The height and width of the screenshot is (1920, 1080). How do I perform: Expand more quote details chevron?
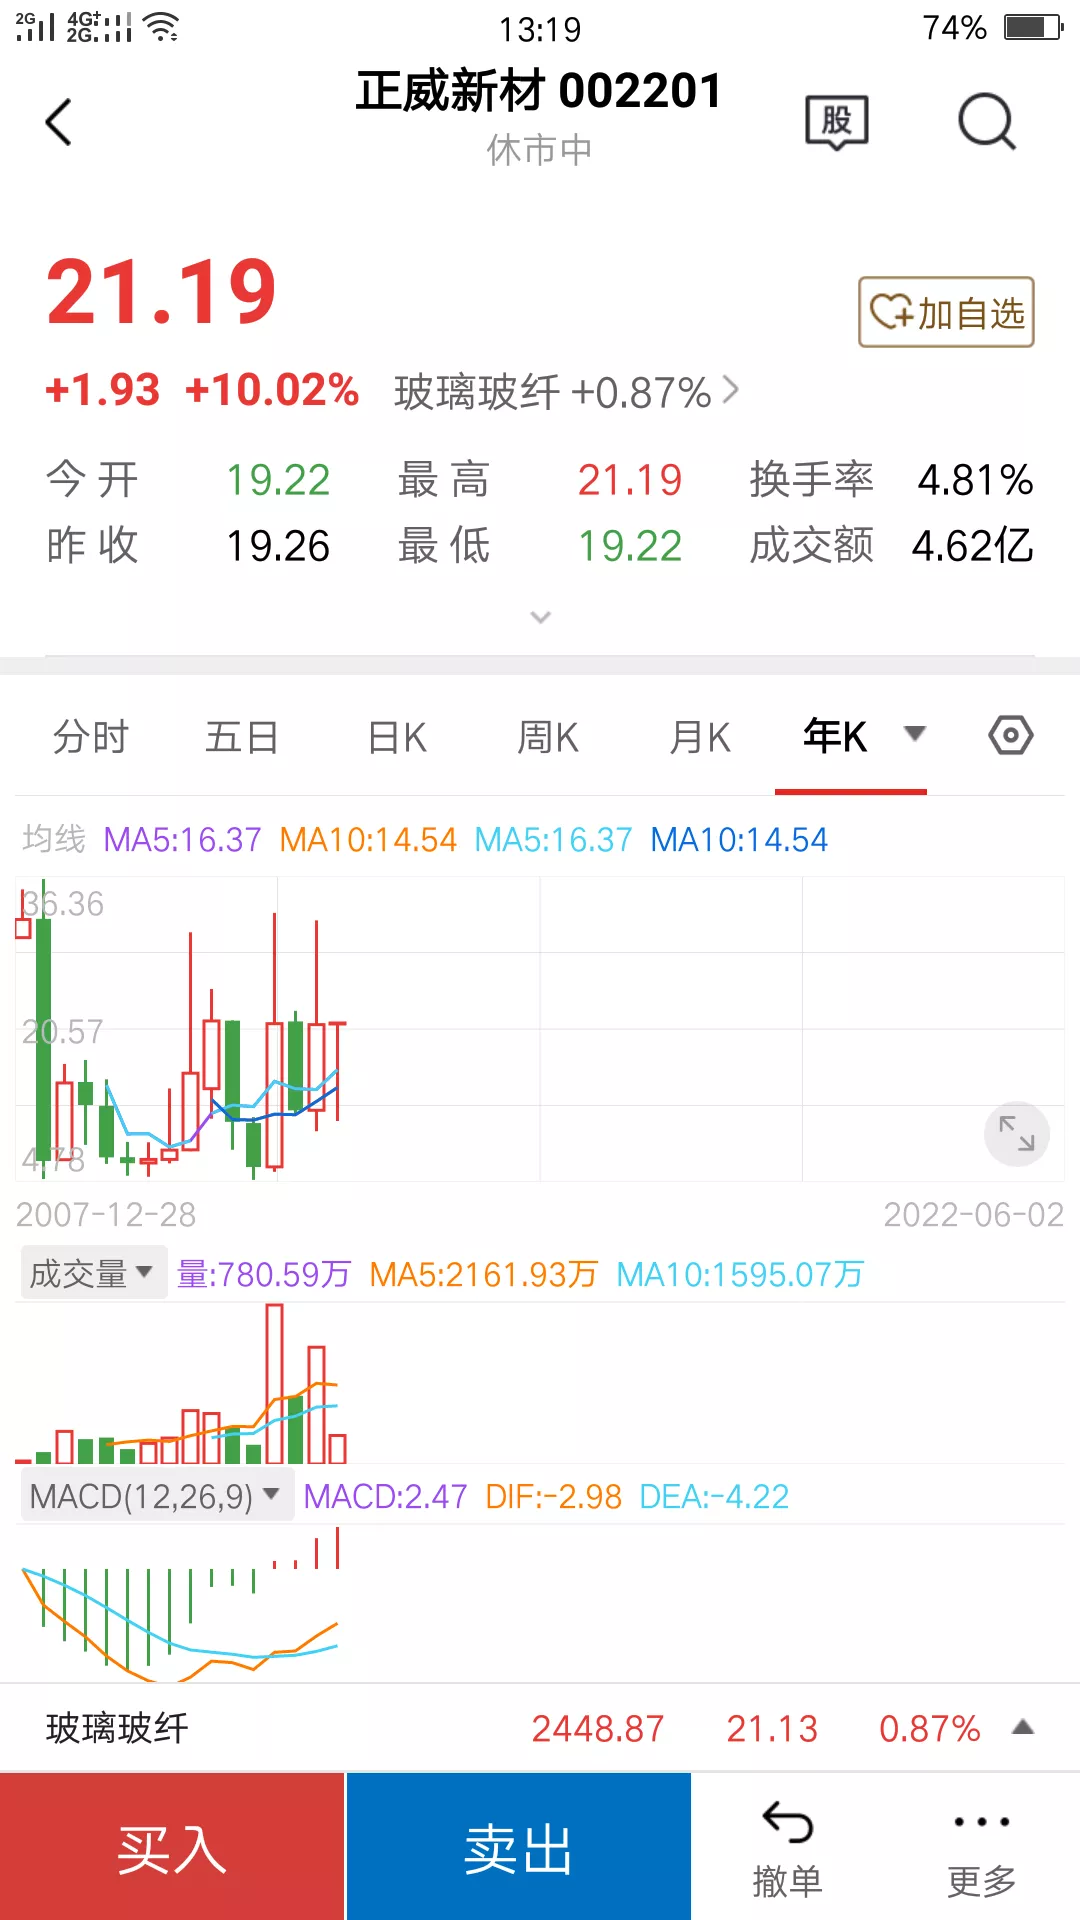click(x=540, y=617)
